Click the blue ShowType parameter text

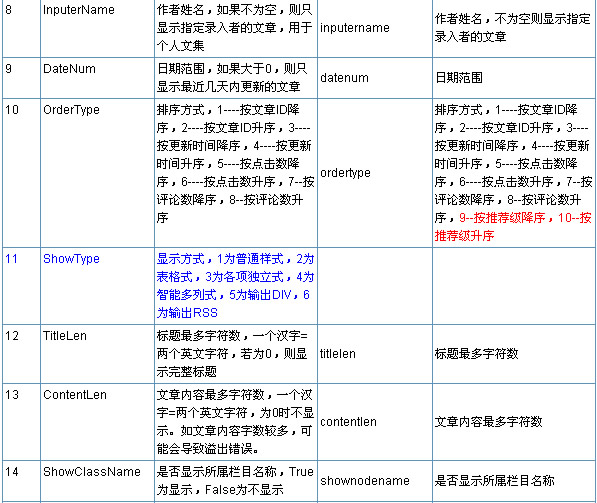71,259
